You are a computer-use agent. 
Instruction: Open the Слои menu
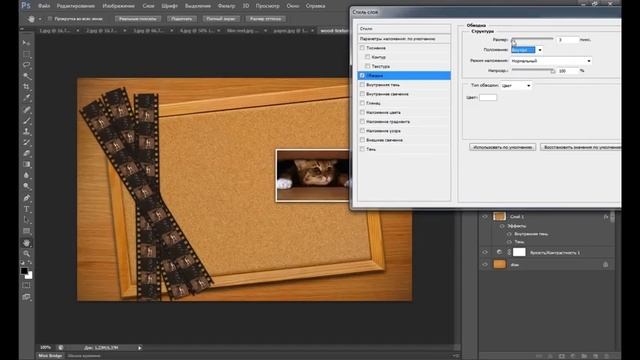[x=149, y=6]
